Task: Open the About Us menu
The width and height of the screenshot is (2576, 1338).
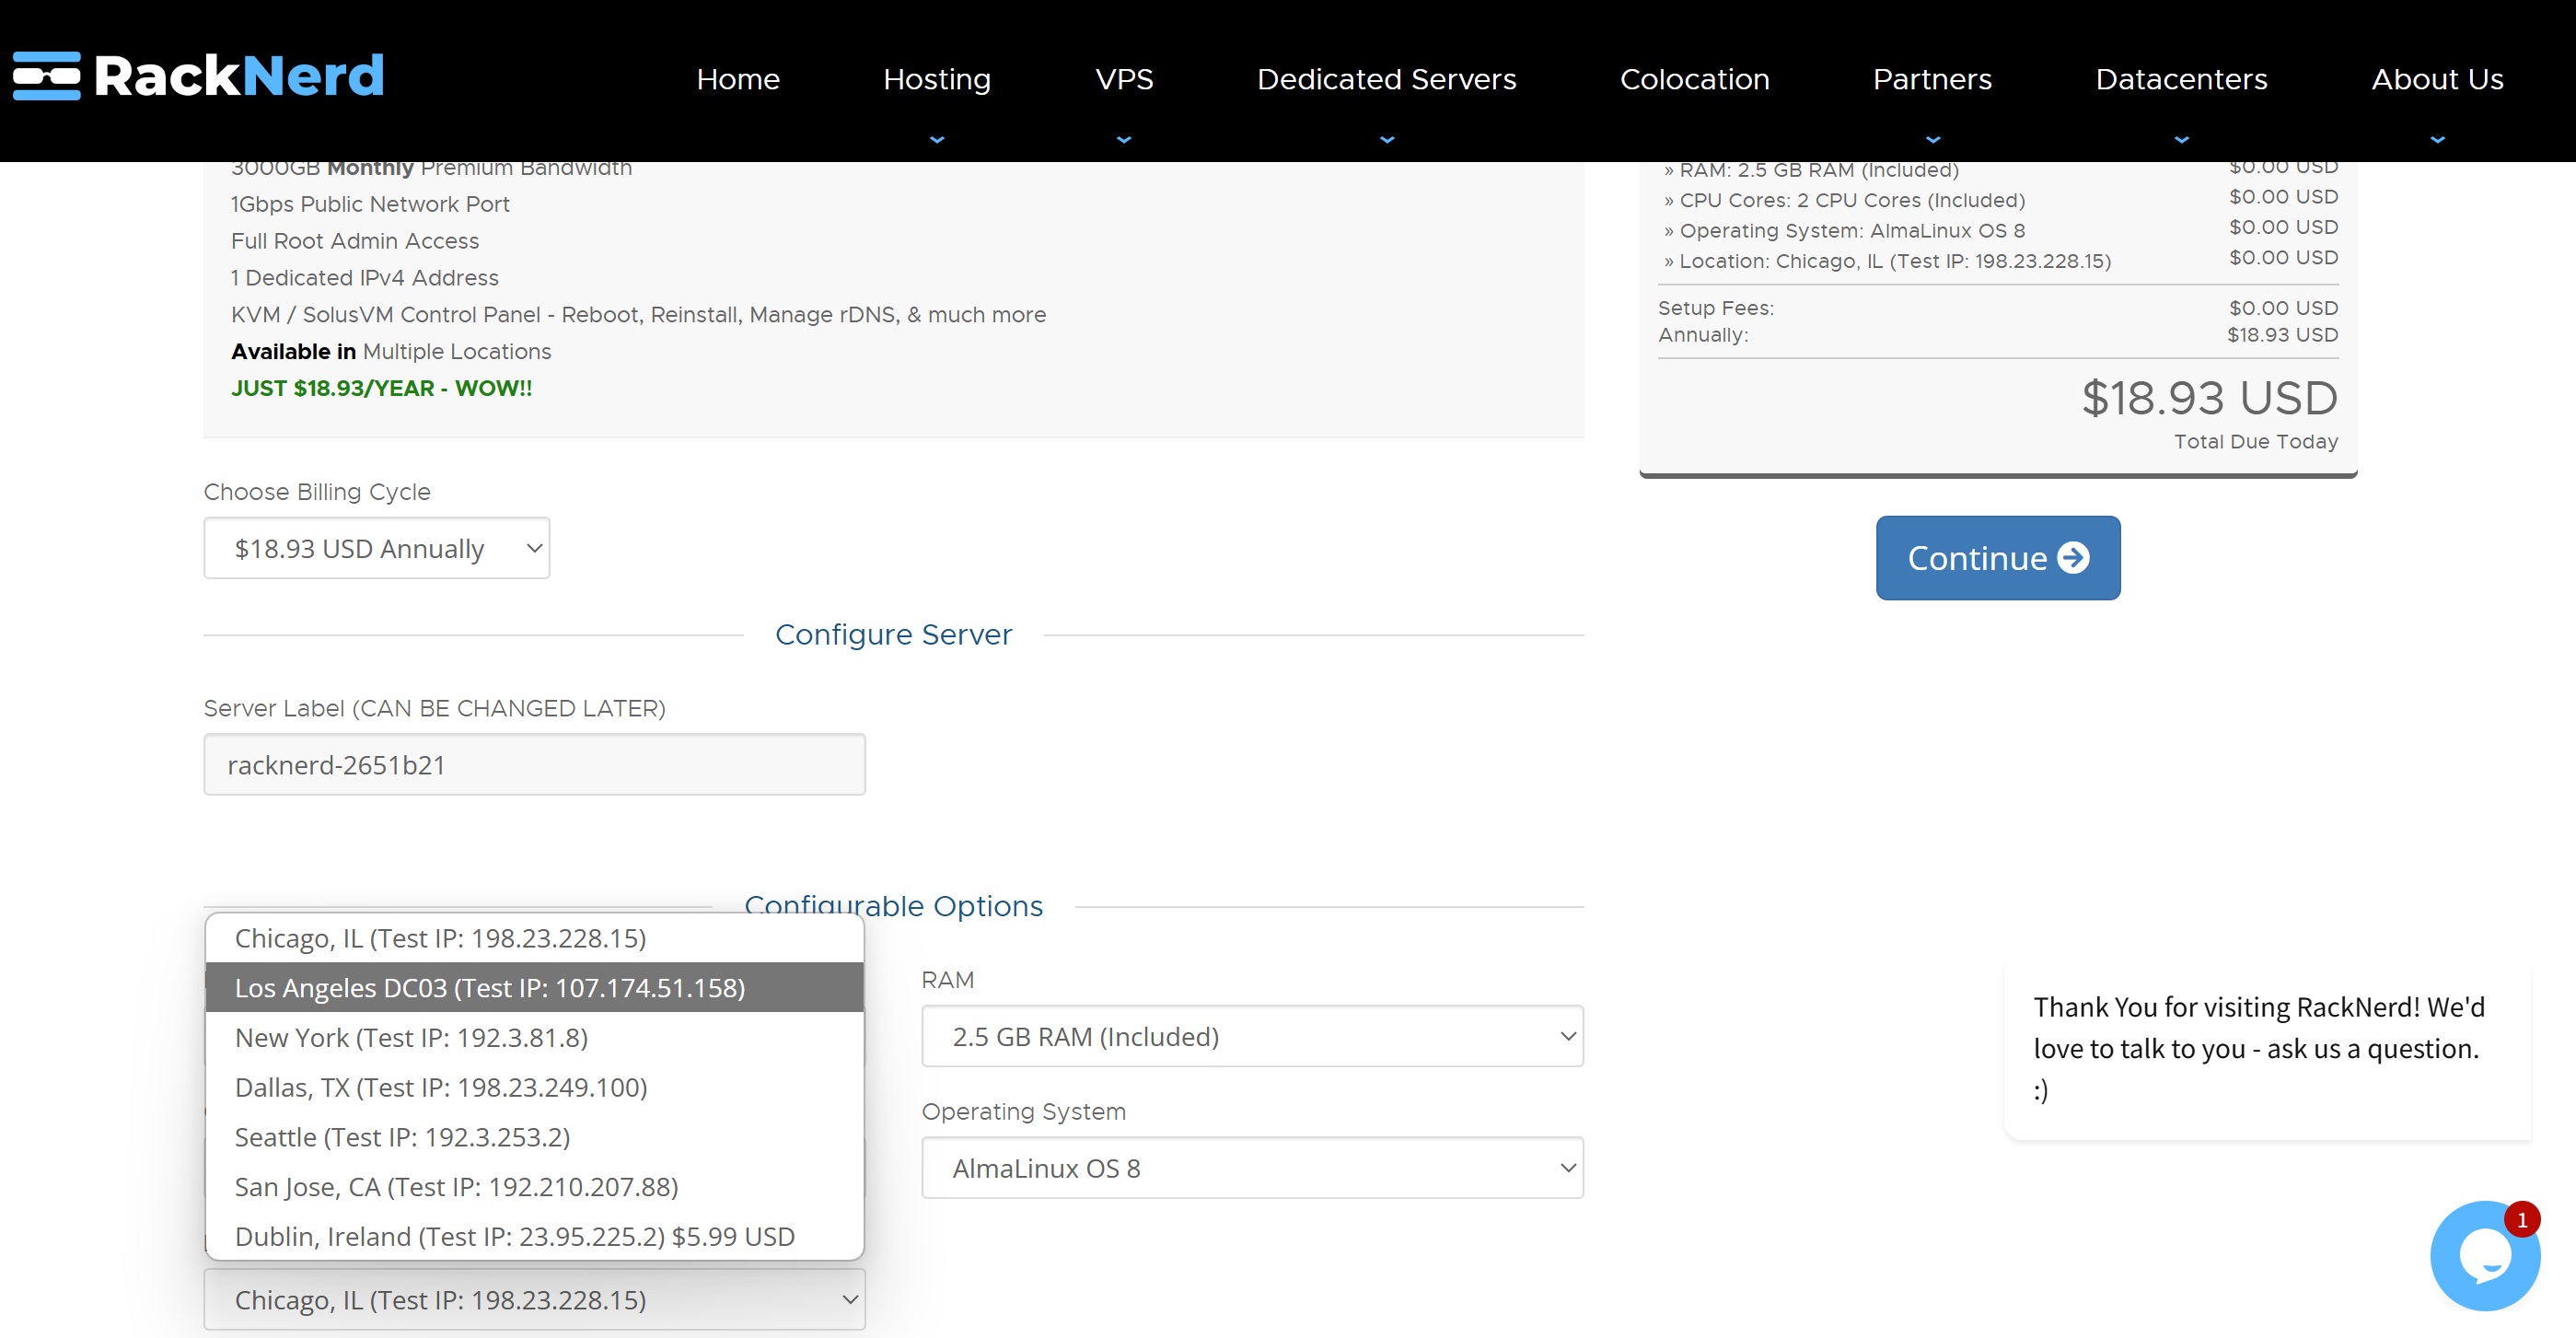Action: point(2437,79)
